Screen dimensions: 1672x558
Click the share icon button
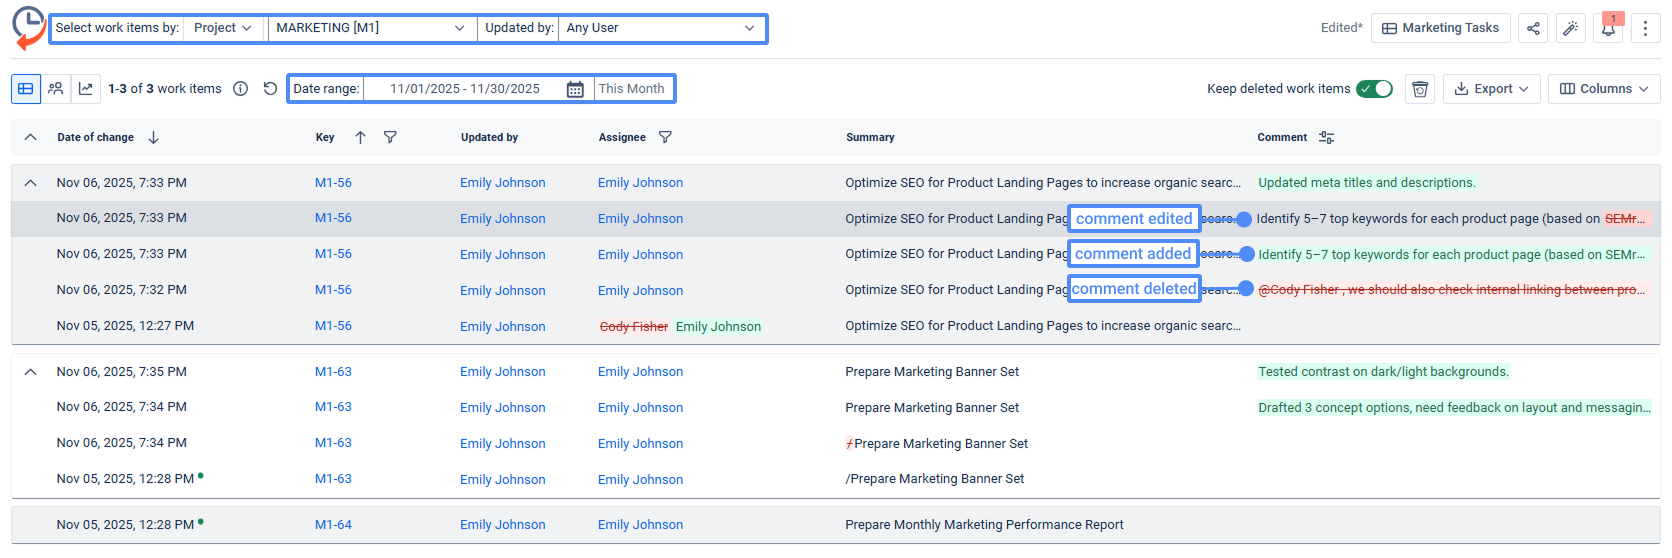1532,28
